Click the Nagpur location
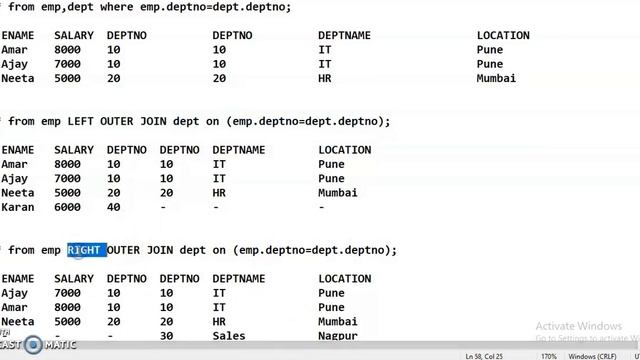The image size is (640, 360). click(338, 336)
